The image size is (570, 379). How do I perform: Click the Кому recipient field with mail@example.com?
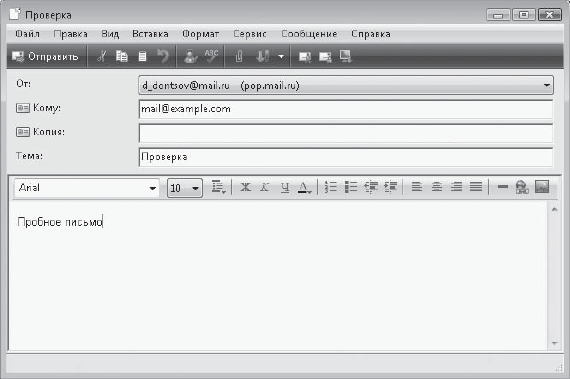coord(346,109)
